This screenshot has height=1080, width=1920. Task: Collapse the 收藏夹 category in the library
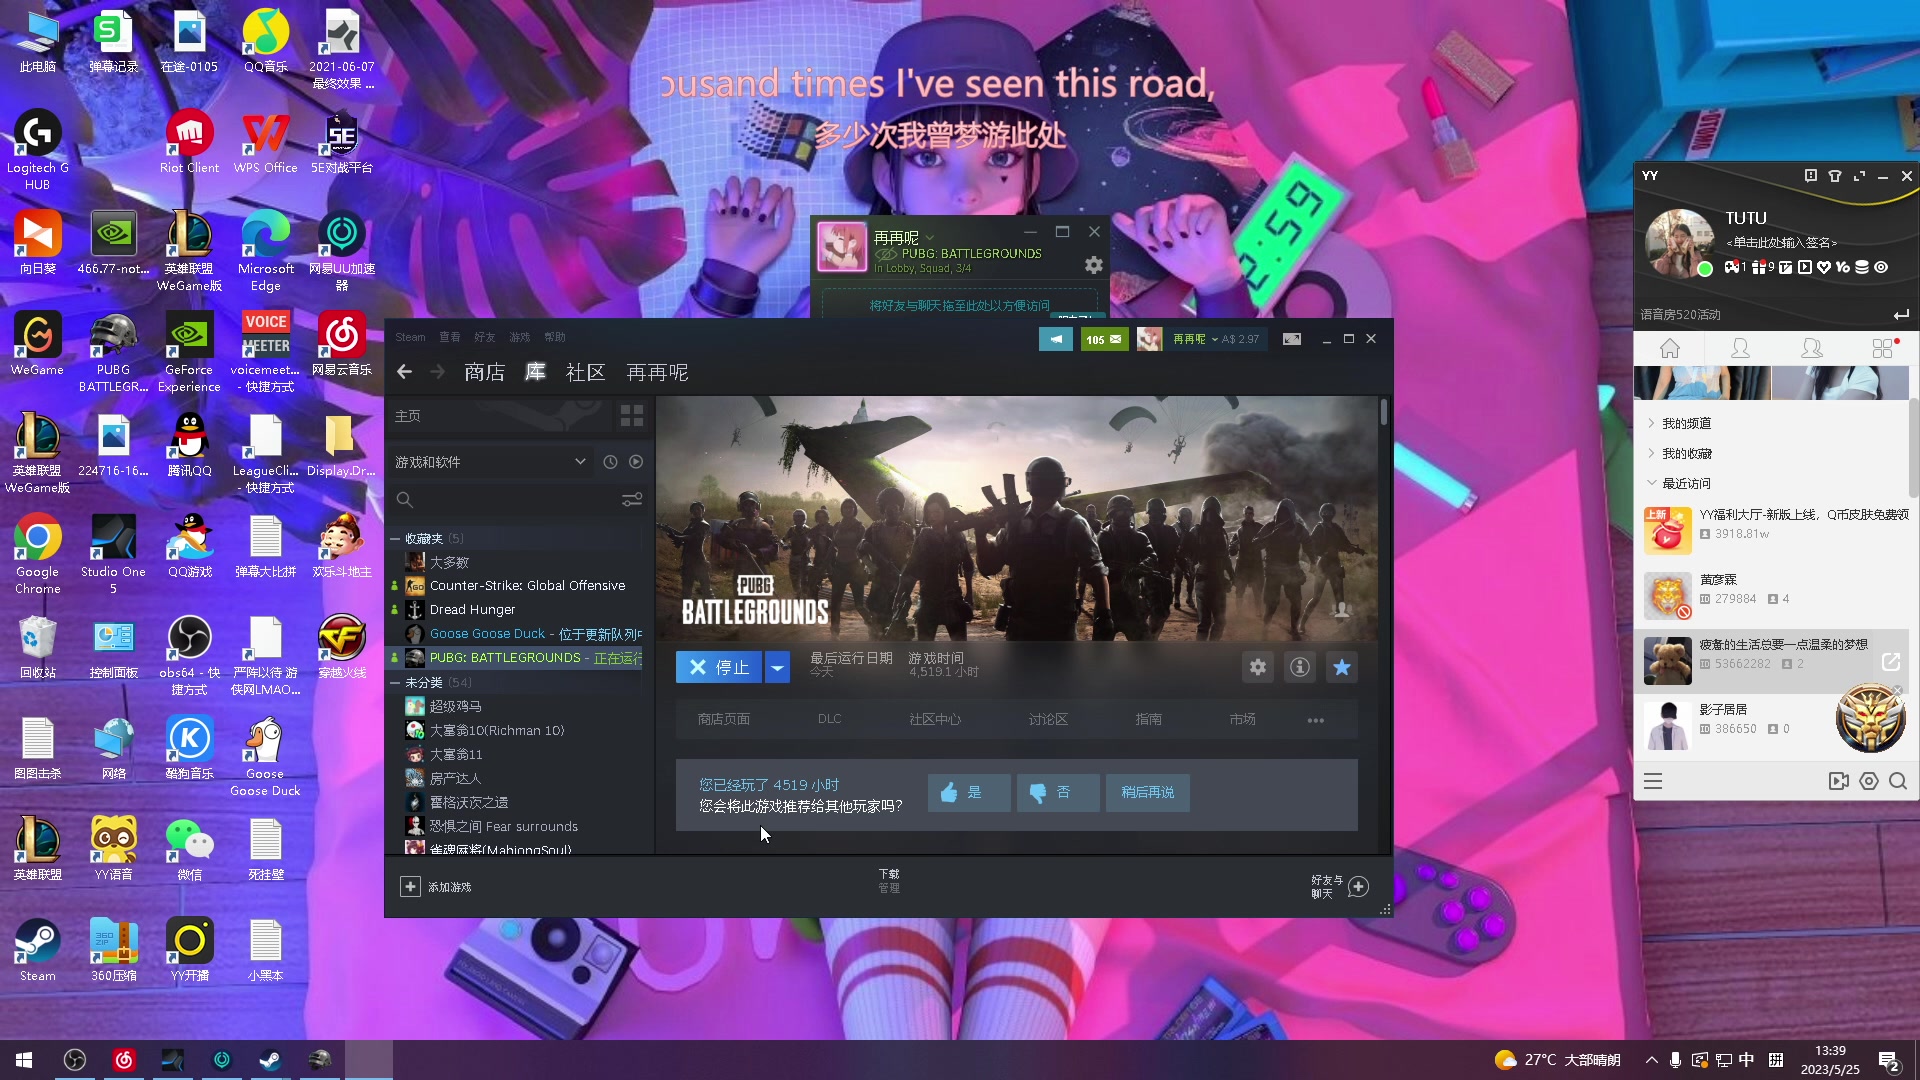tap(396, 539)
